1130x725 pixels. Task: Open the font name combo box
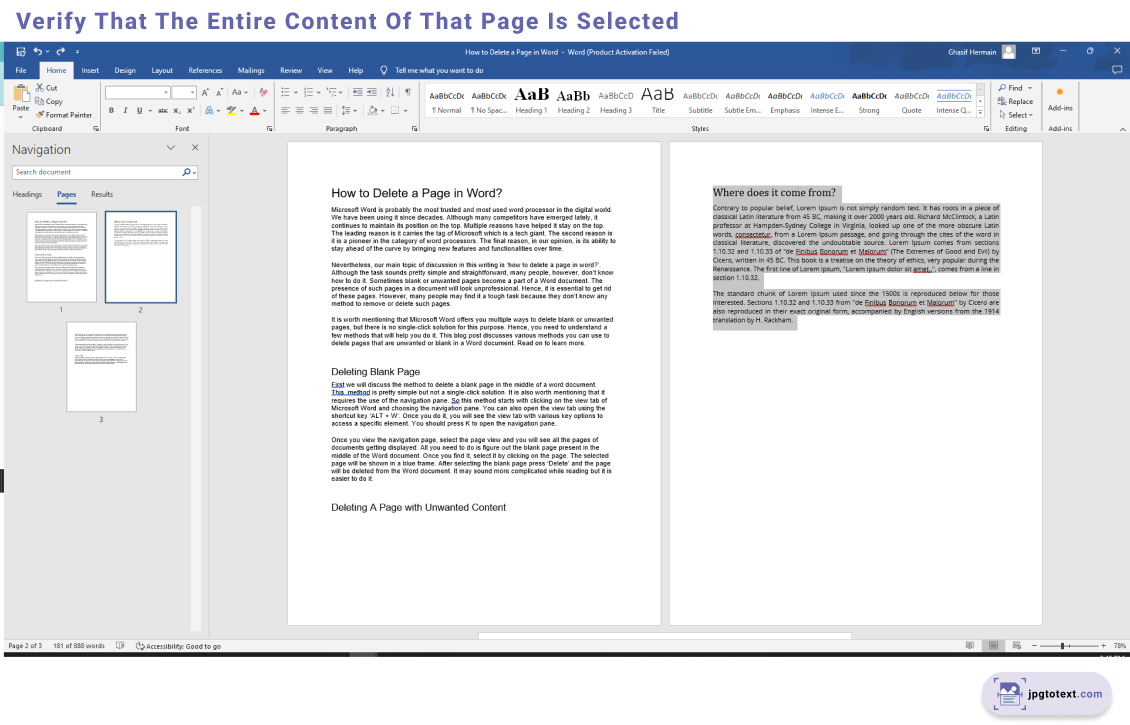pyautogui.click(x=137, y=92)
